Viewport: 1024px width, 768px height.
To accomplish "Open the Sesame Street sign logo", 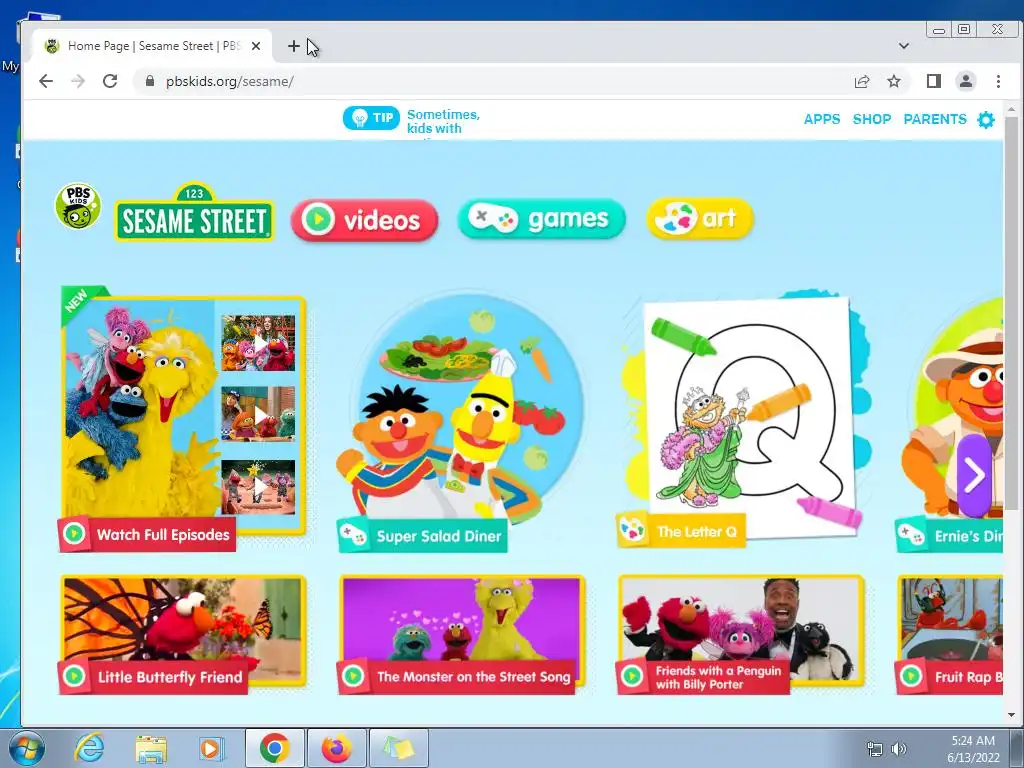I will click(195, 213).
